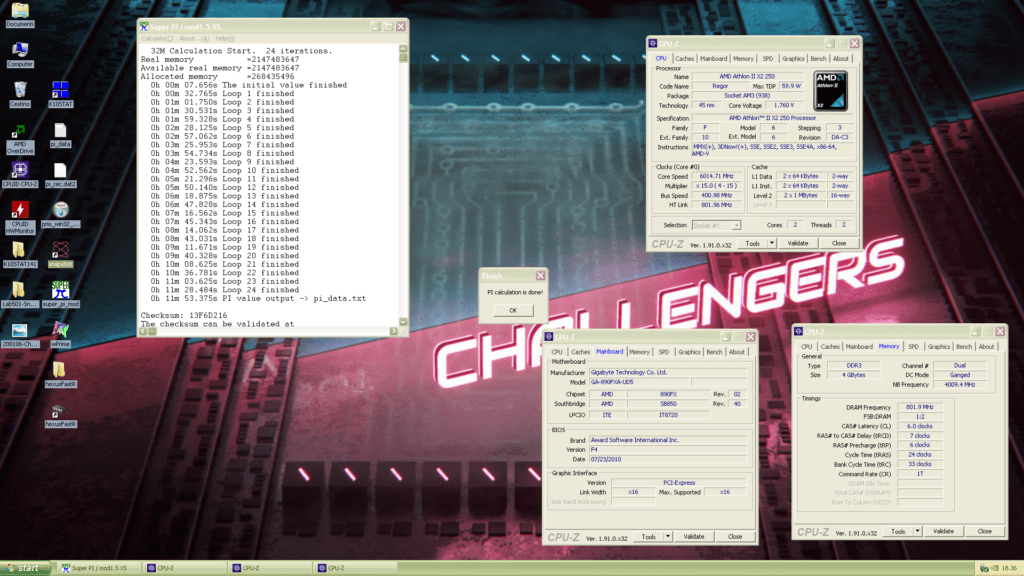Open the Lab501-Sn... folder icon
The height and width of the screenshot is (576, 1024).
20,295
